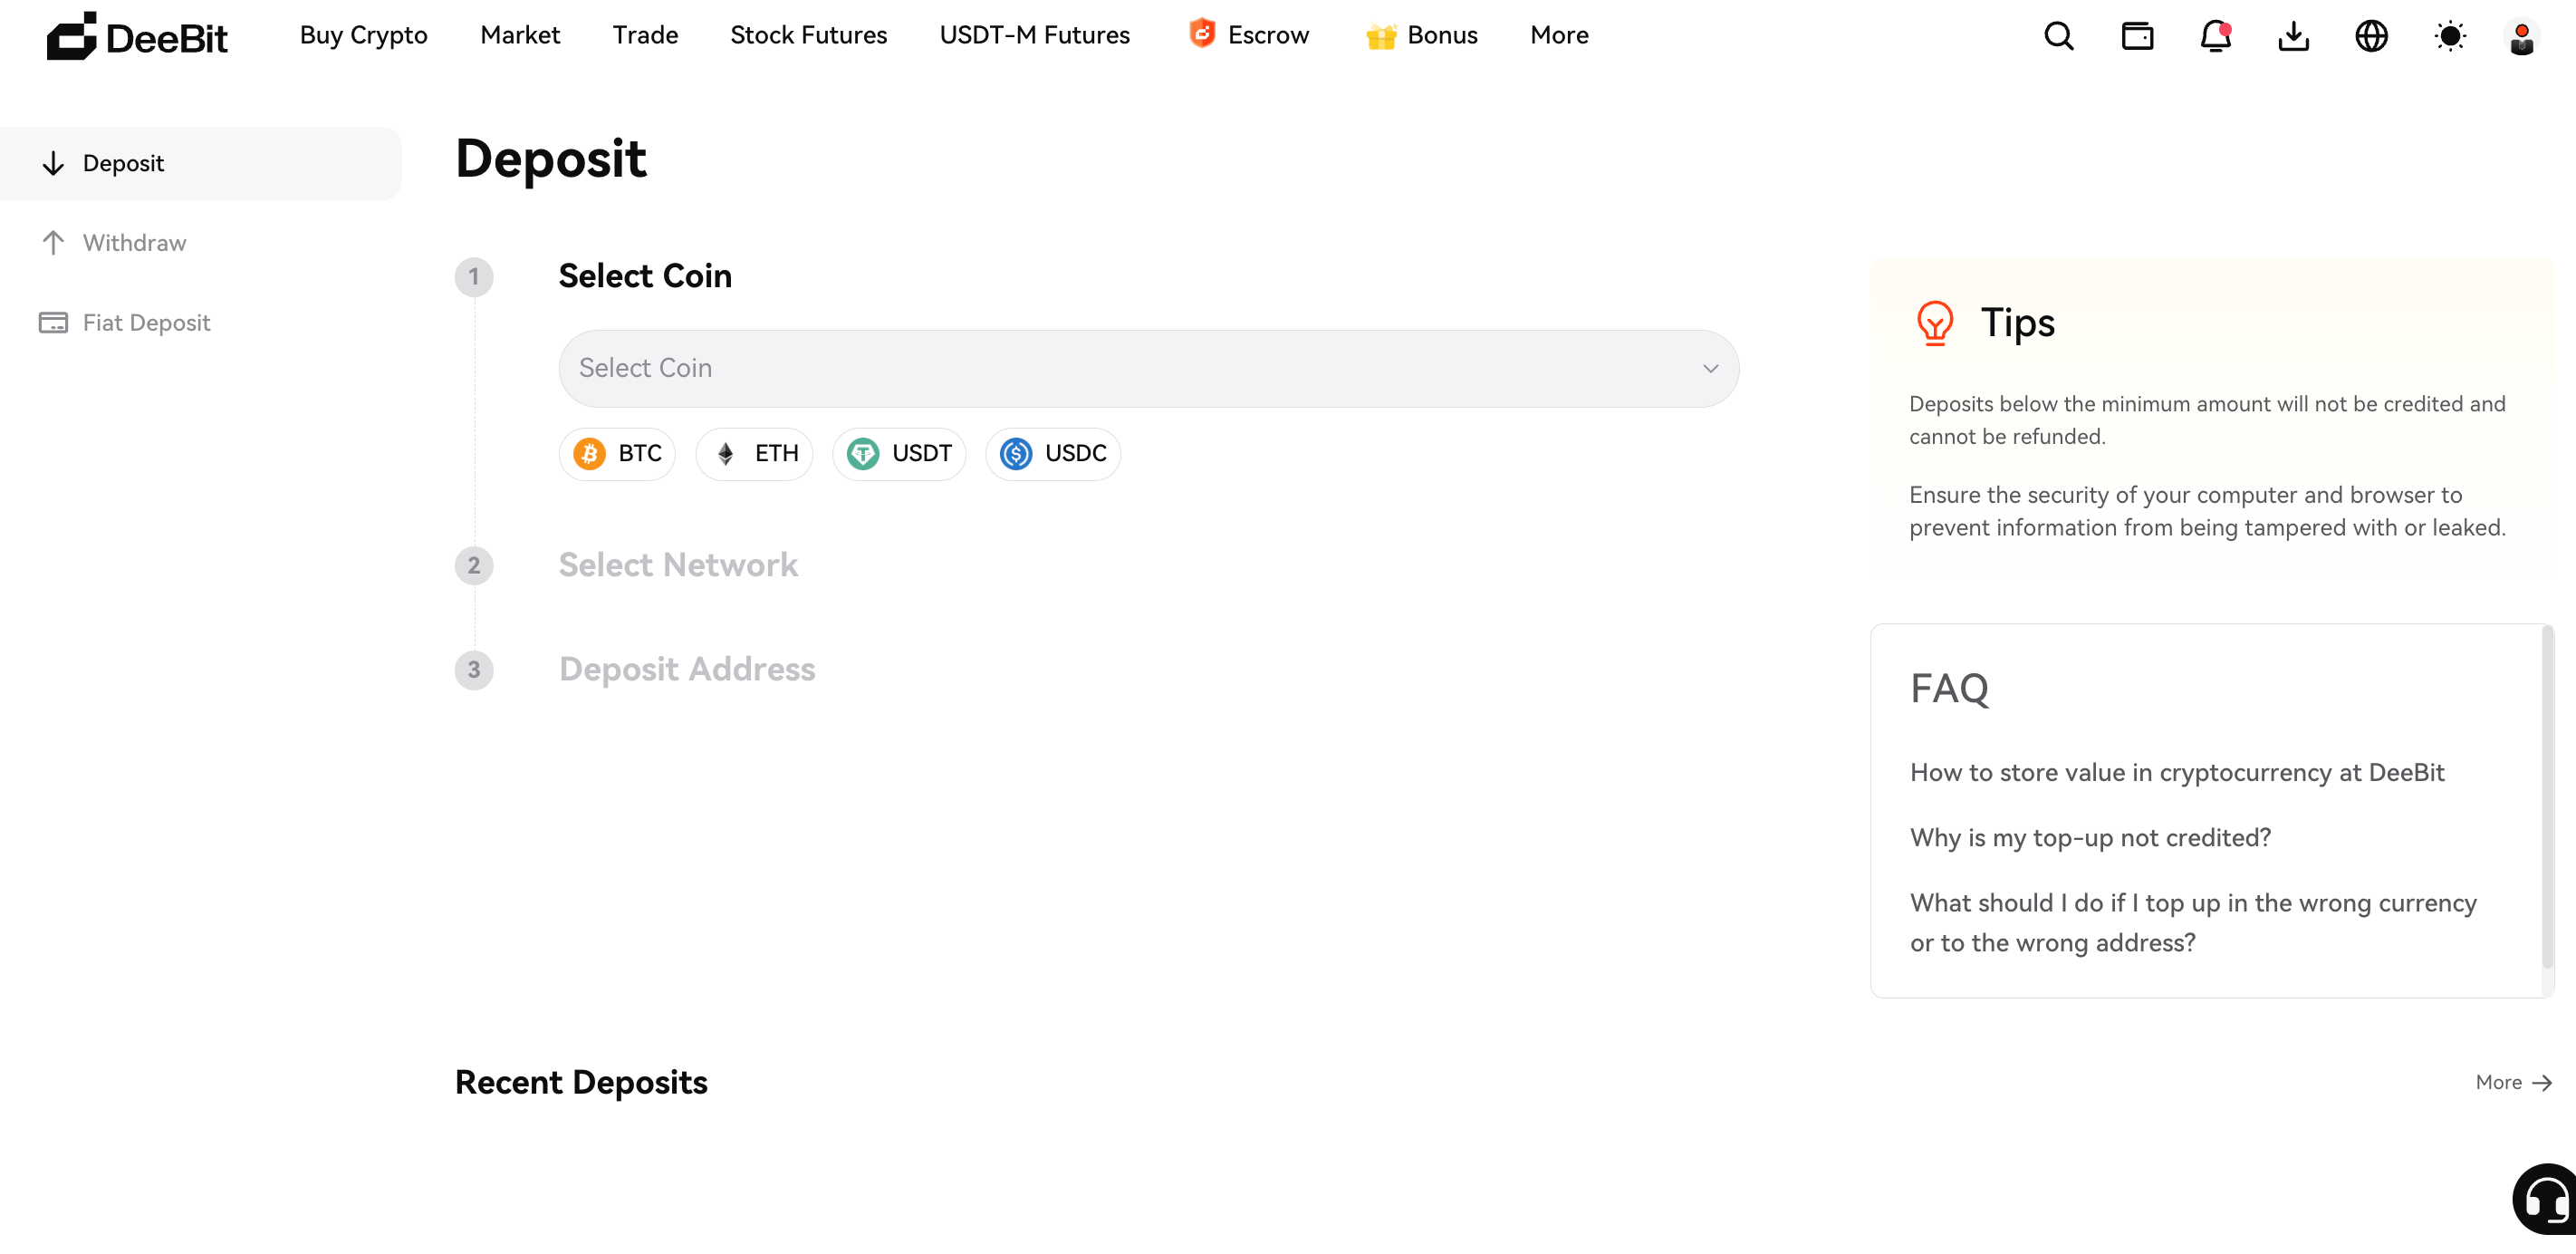The height and width of the screenshot is (1254, 2576).
Task: Open "Why is my top-up not credited?" FAQ
Action: (2090, 837)
